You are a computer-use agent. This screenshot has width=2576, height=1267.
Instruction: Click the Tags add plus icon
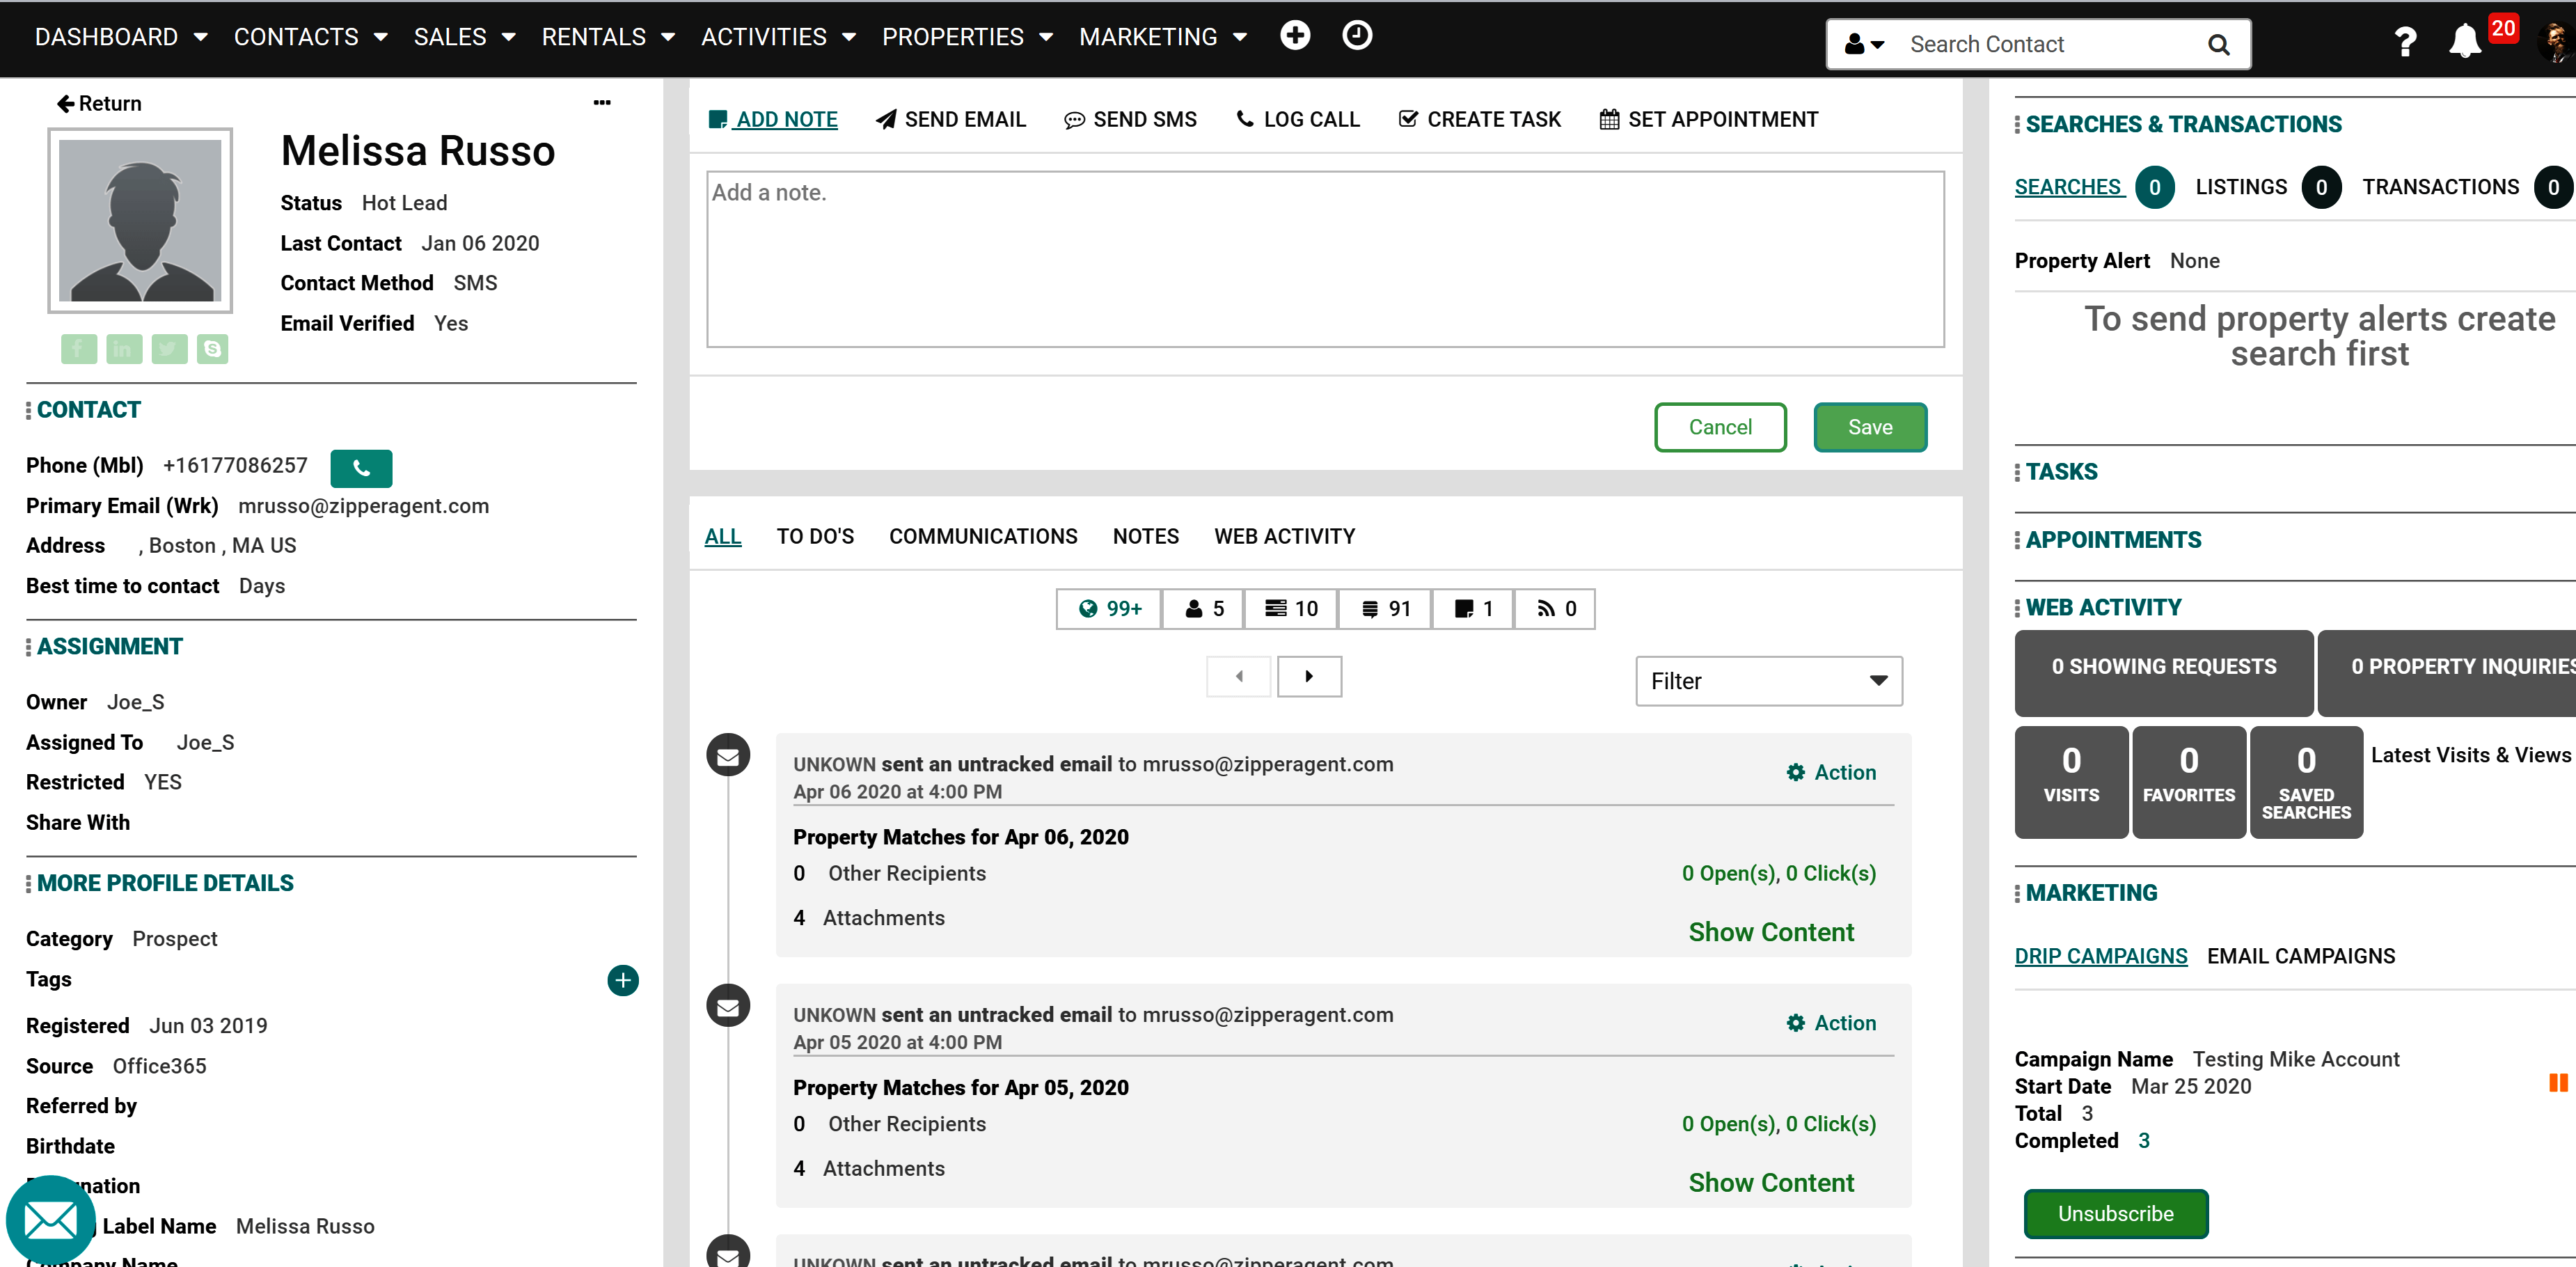pyautogui.click(x=623, y=980)
